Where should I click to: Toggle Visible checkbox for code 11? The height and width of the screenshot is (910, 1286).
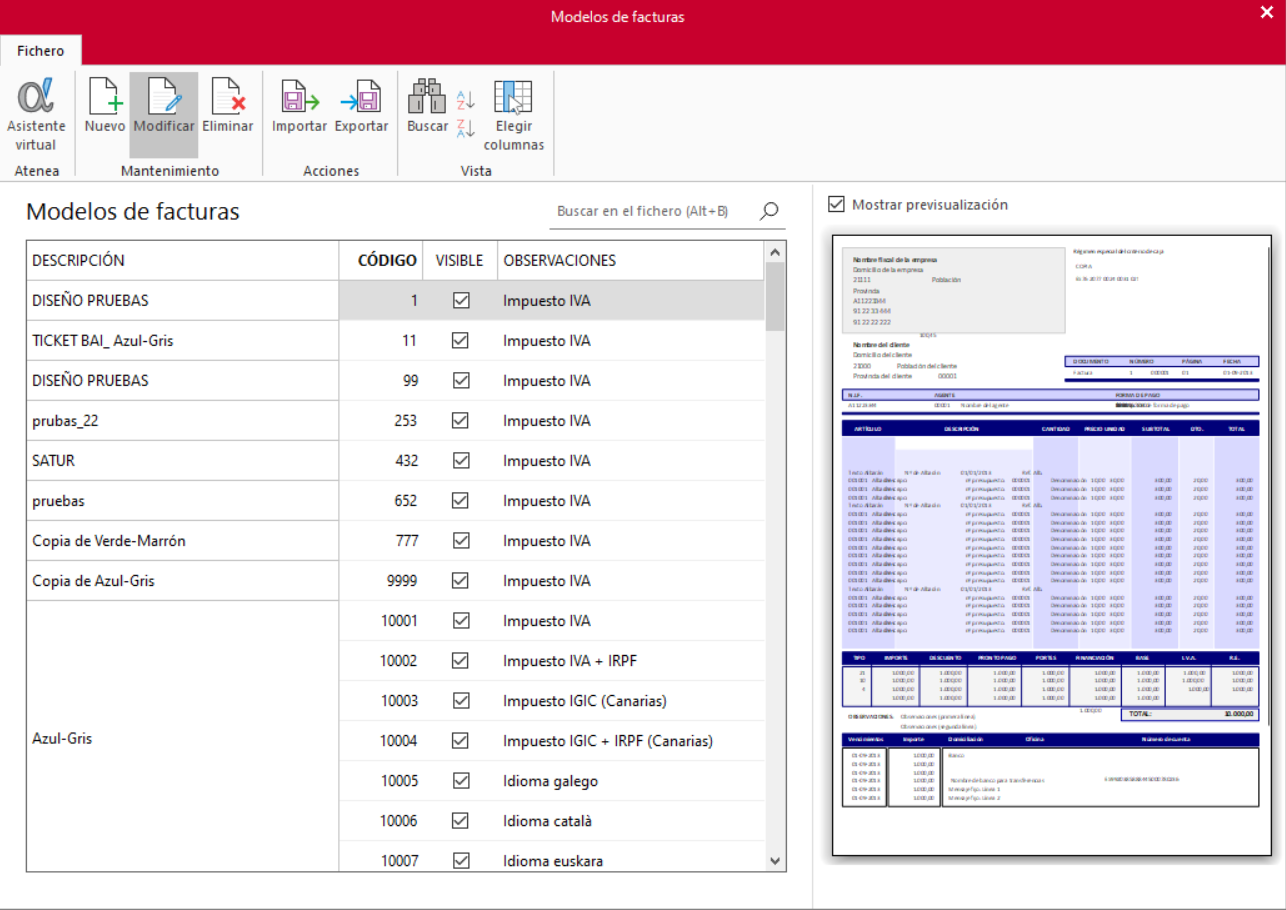[x=461, y=340]
